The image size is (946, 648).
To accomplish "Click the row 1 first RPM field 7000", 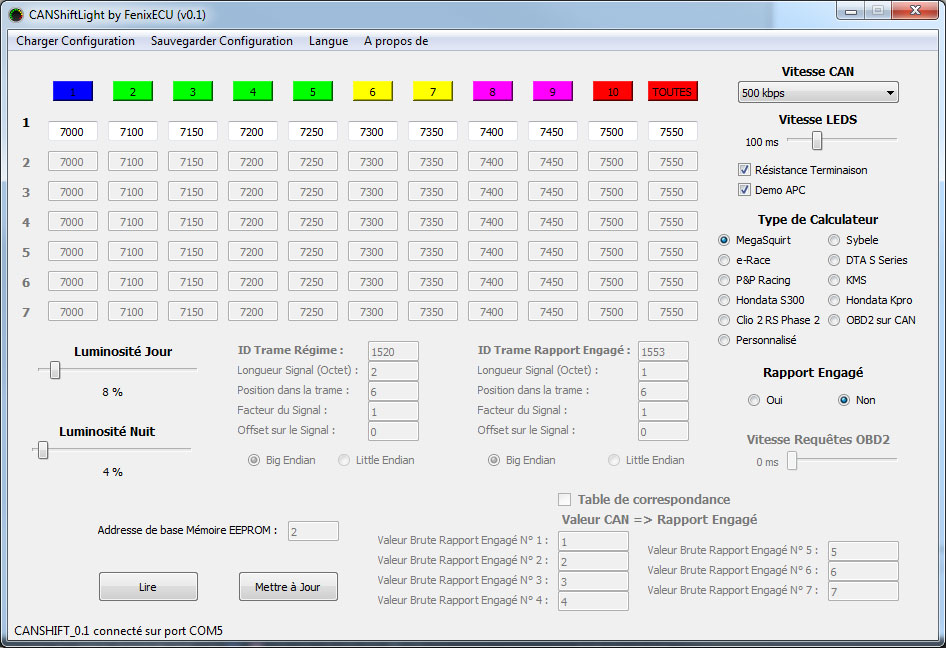I will click(72, 132).
